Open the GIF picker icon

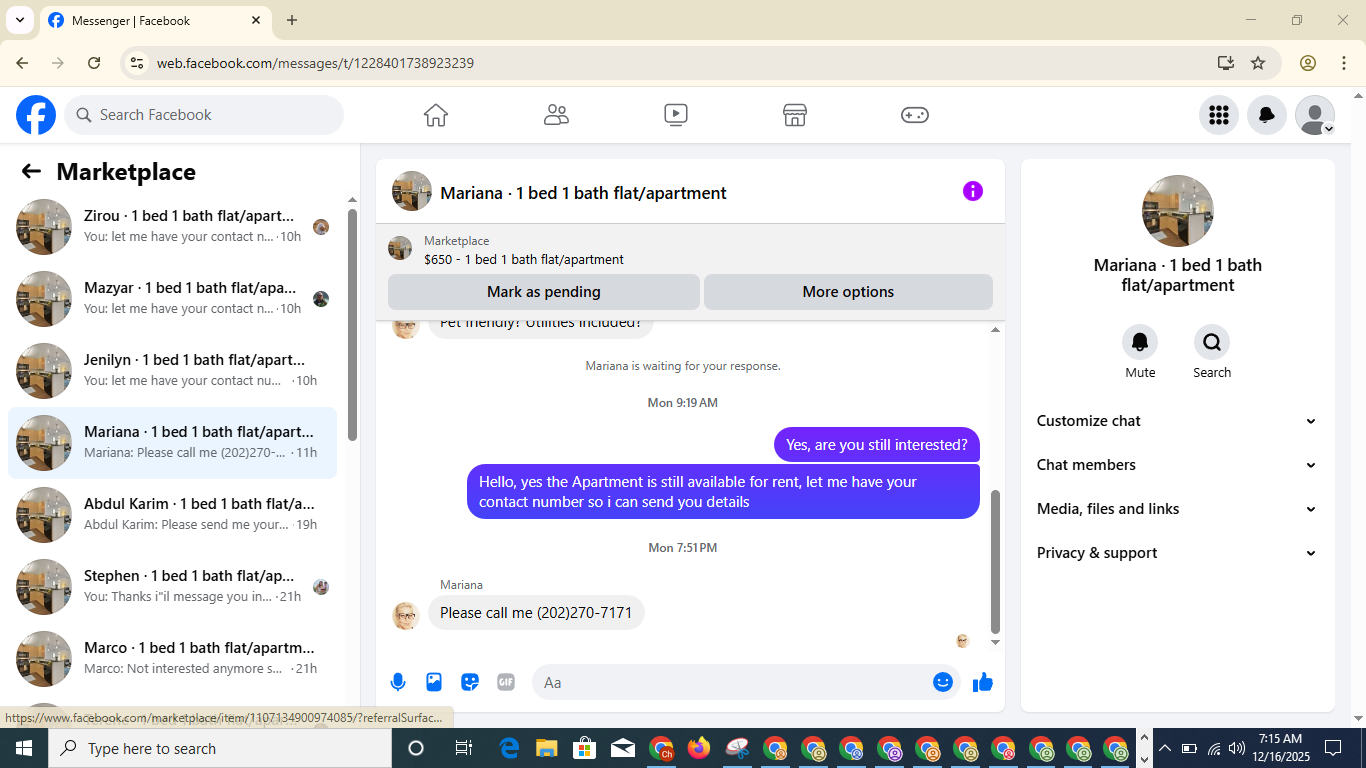pos(506,682)
